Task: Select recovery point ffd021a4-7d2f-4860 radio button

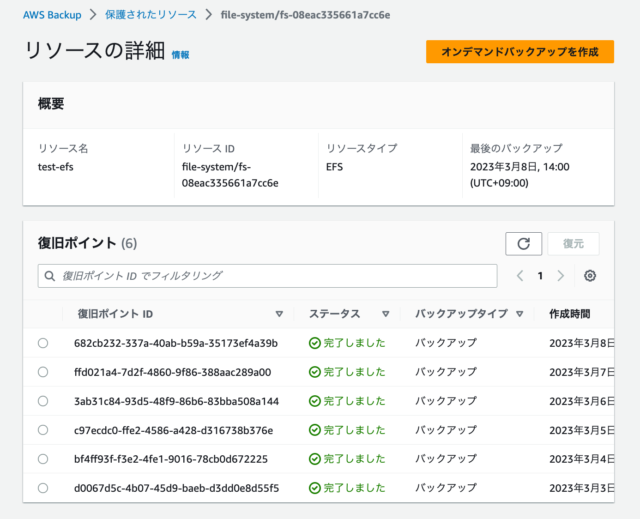Action: [43, 372]
